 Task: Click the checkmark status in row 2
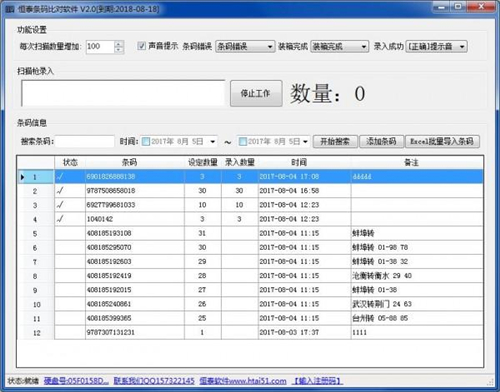tap(60, 191)
